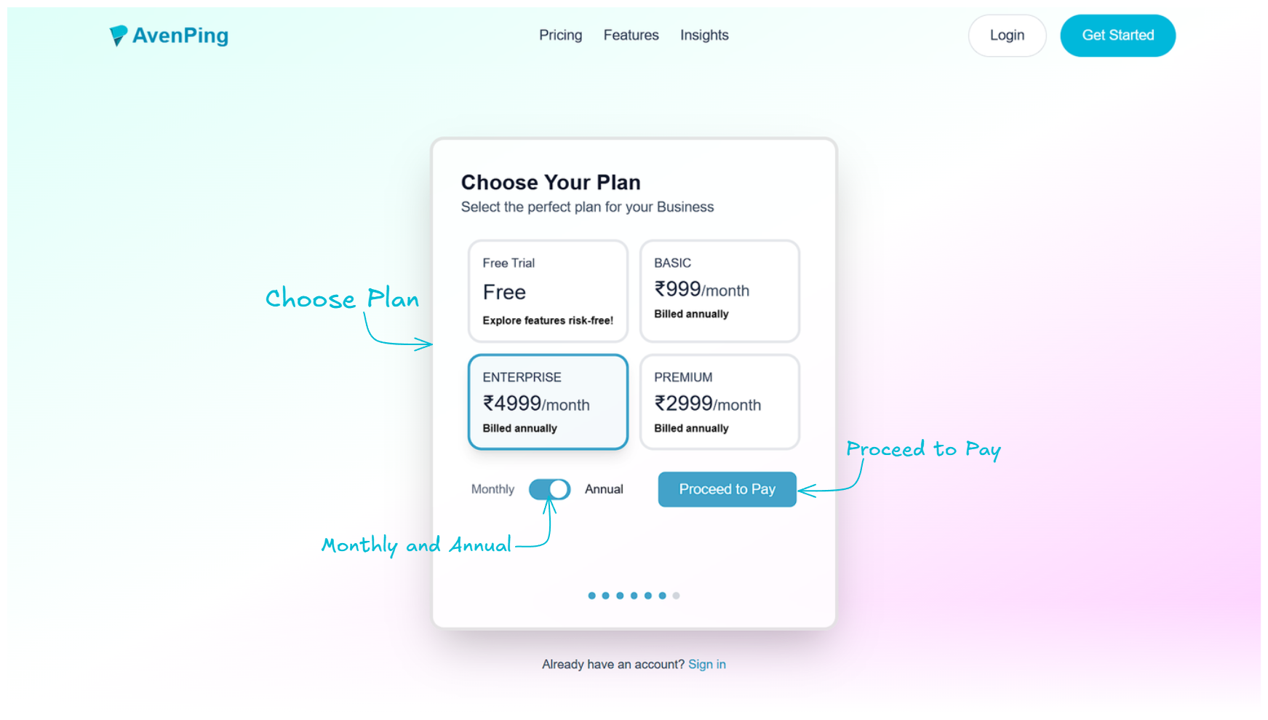Click the Annual billing label
Viewport: 1268px width, 720px height.
pos(604,489)
